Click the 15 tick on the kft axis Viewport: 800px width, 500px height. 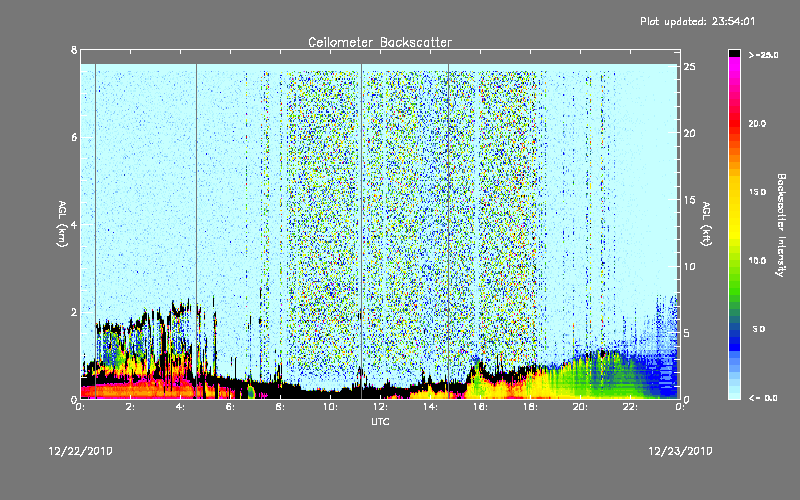pos(690,200)
